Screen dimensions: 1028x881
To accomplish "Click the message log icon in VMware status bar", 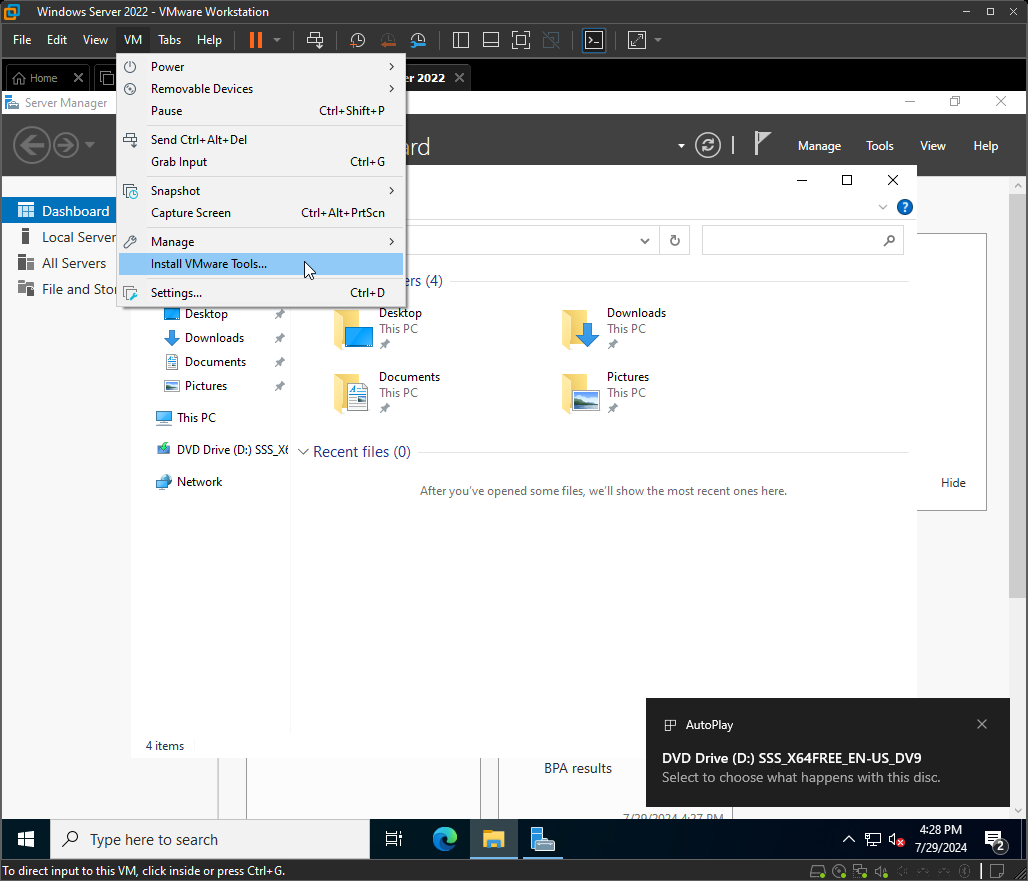I will coord(997,871).
